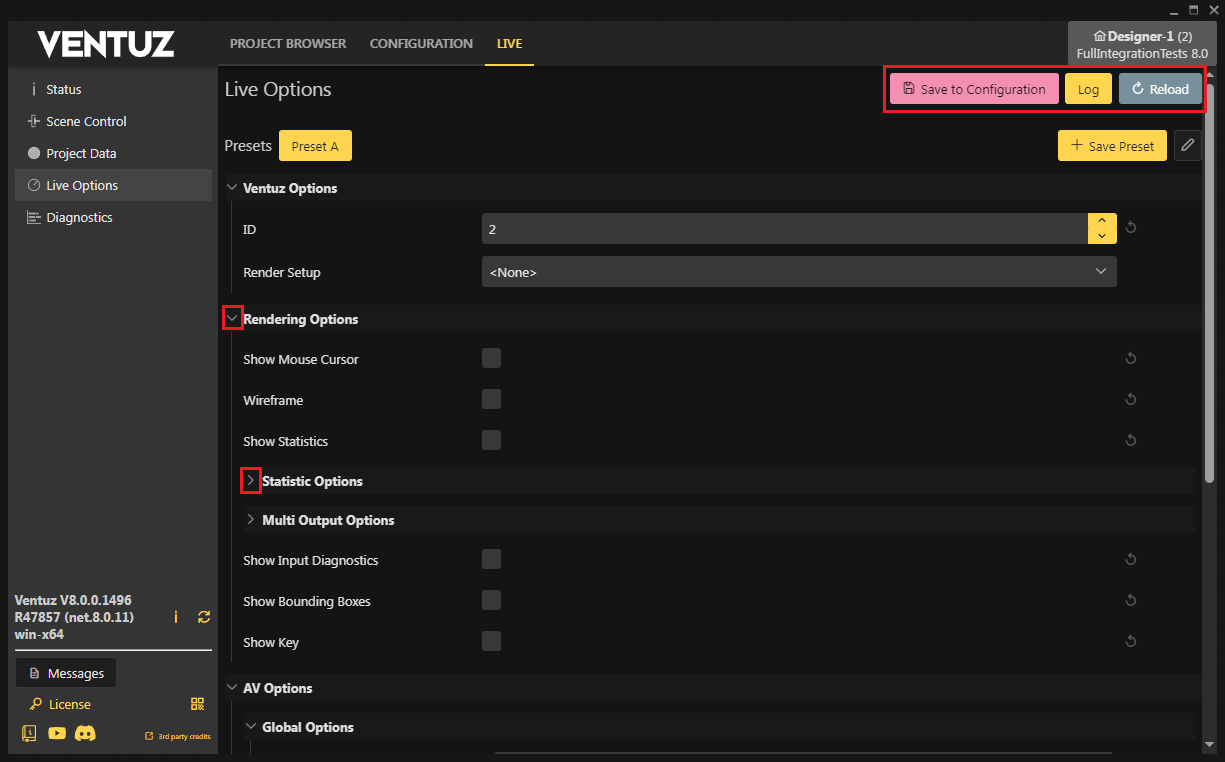This screenshot has width=1225, height=762.
Task: Click the Save to Configuration button
Action: tap(973, 89)
